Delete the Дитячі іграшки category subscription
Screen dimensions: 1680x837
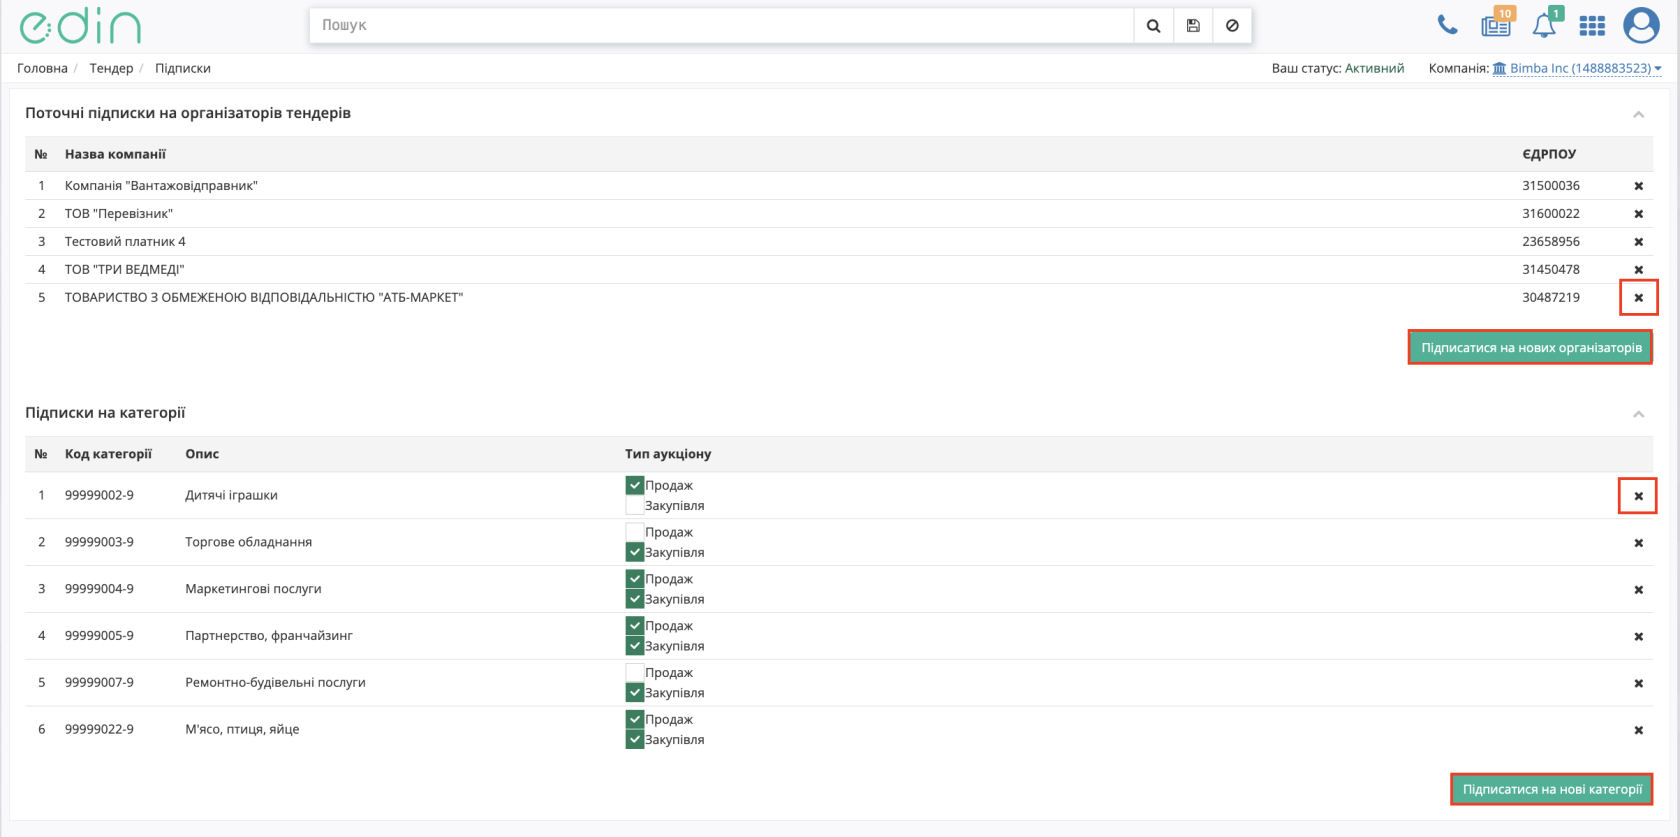tap(1638, 496)
